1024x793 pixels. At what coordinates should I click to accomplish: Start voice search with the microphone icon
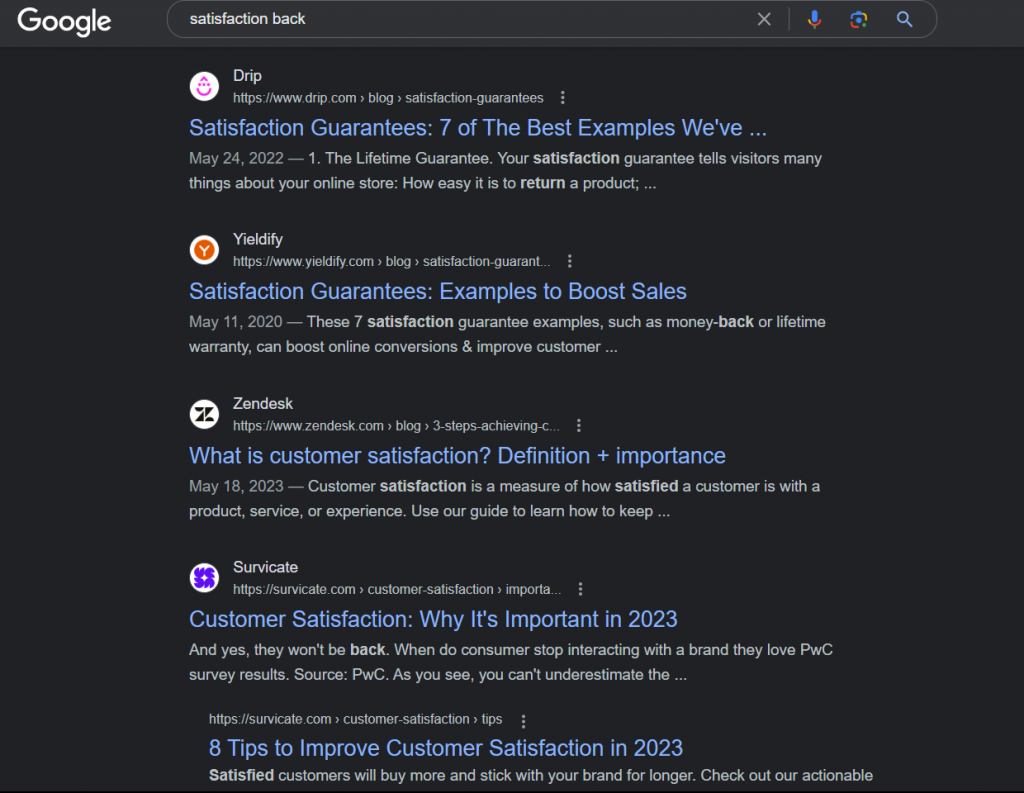pos(814,20)
